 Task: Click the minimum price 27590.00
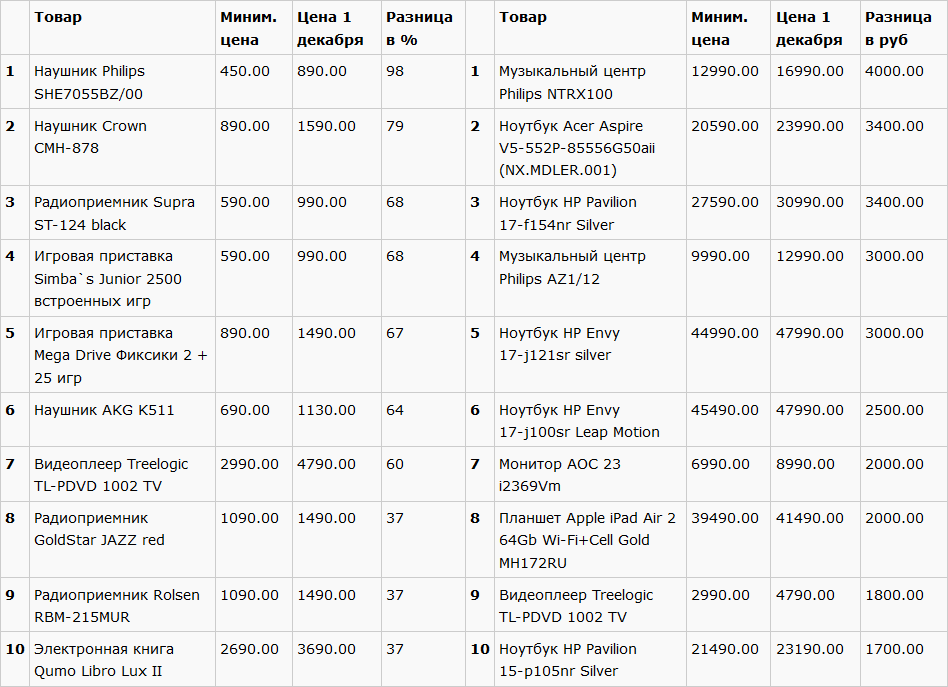725,203
